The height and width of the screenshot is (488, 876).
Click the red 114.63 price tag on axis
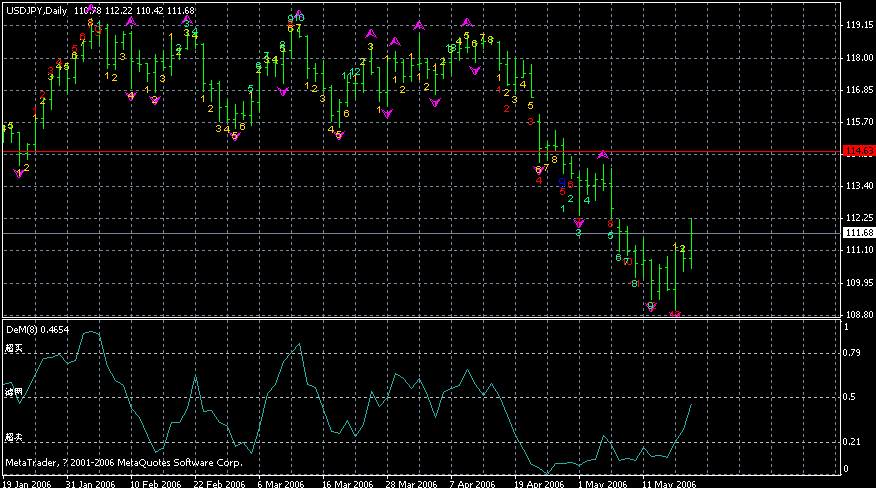pos(859,151)
